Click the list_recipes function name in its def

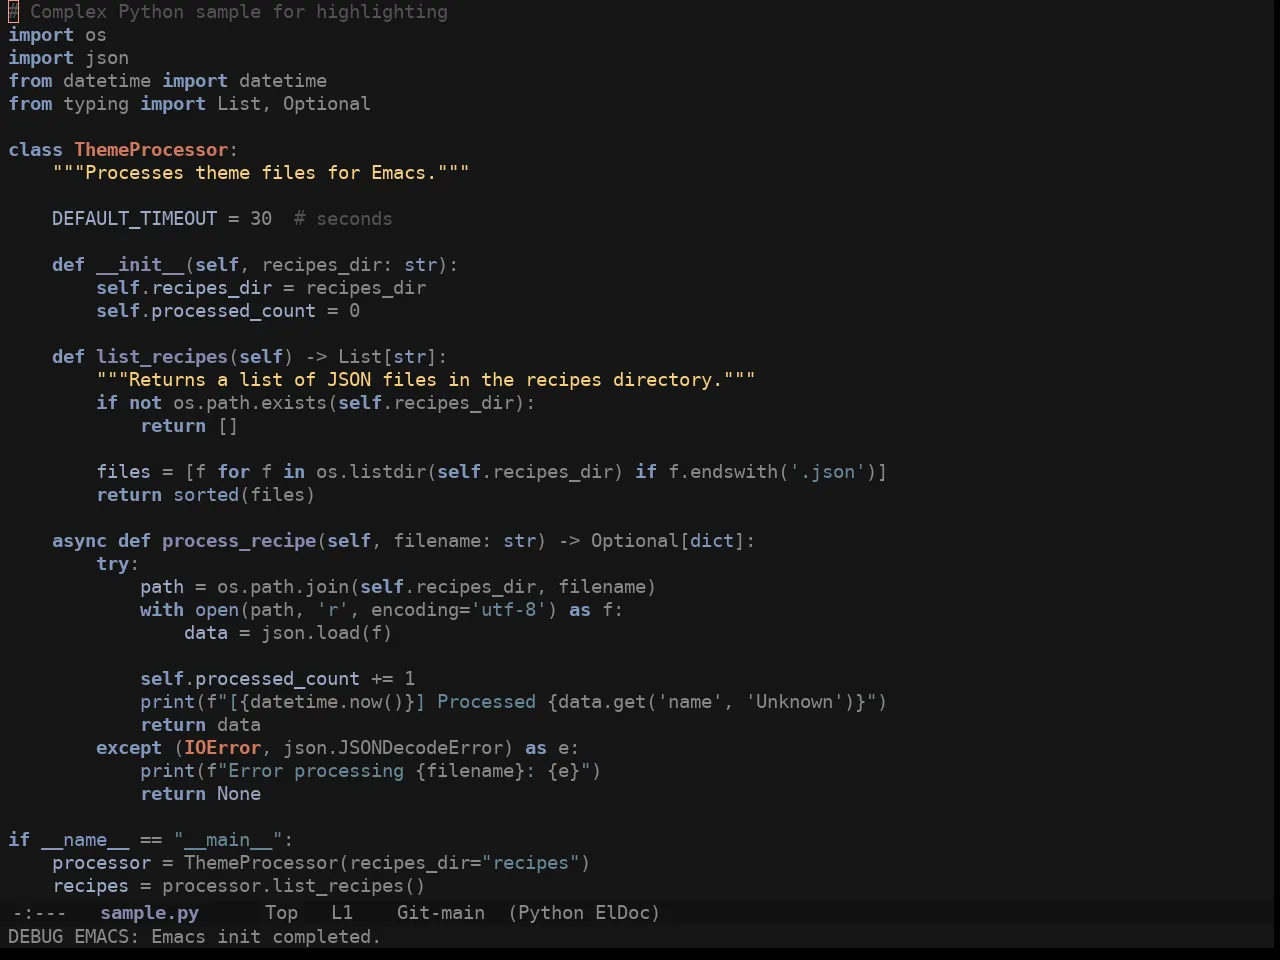(x=162, y=357)
